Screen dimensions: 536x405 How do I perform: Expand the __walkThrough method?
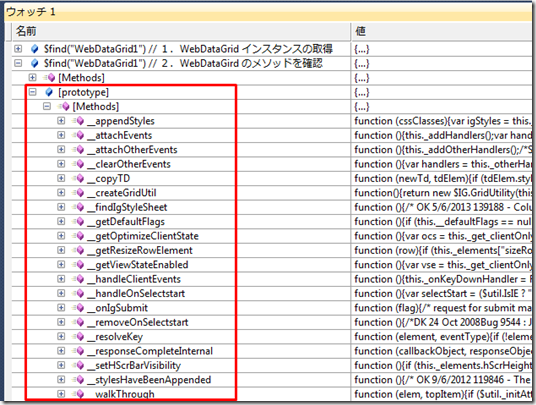pos(61,394)
